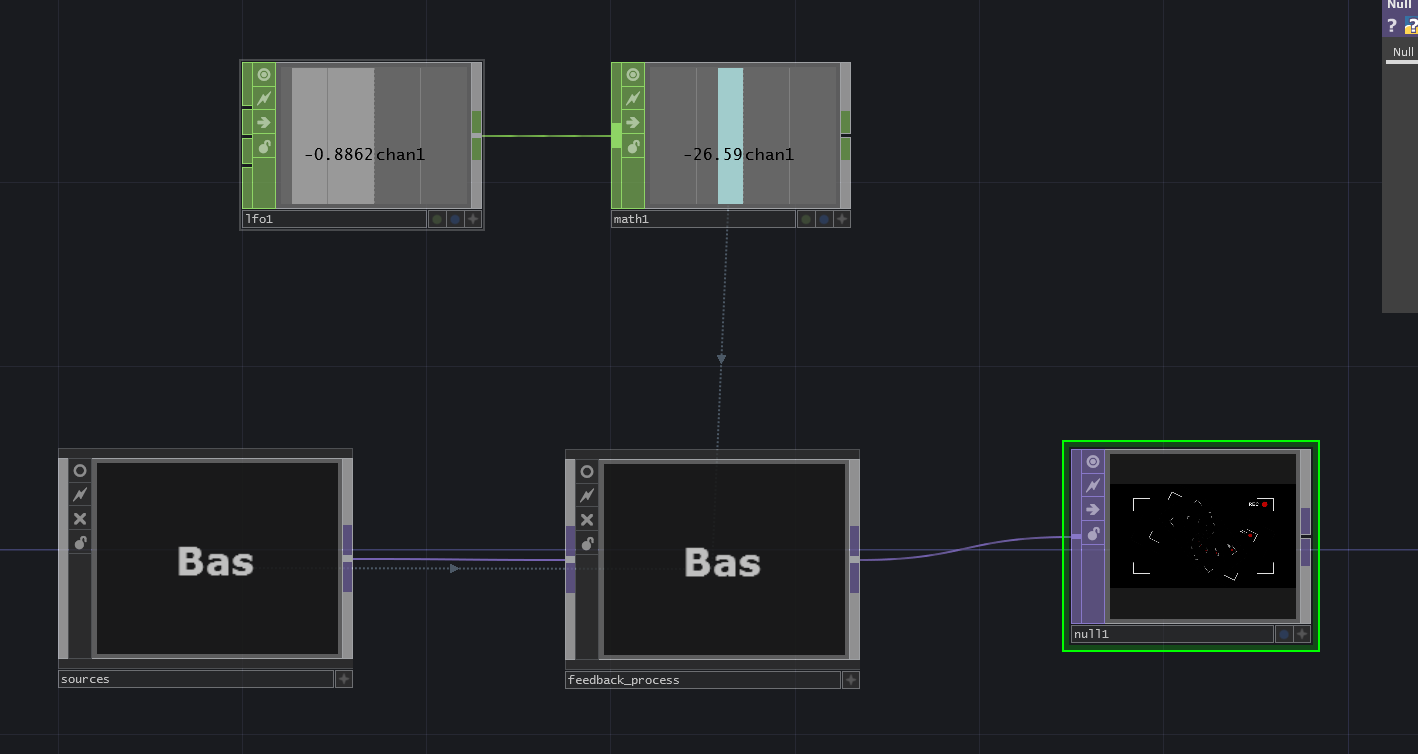Click the green color dot under math1
This screenshot has height=754, width=1418.
[806, 219]
